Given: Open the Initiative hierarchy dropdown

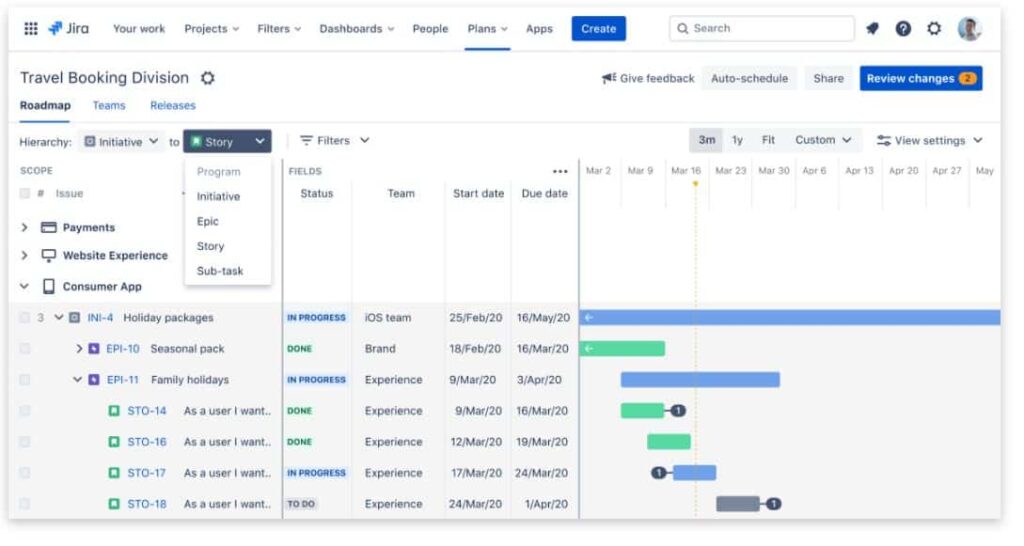Looking at the screenshot, I should pos(121,142).
